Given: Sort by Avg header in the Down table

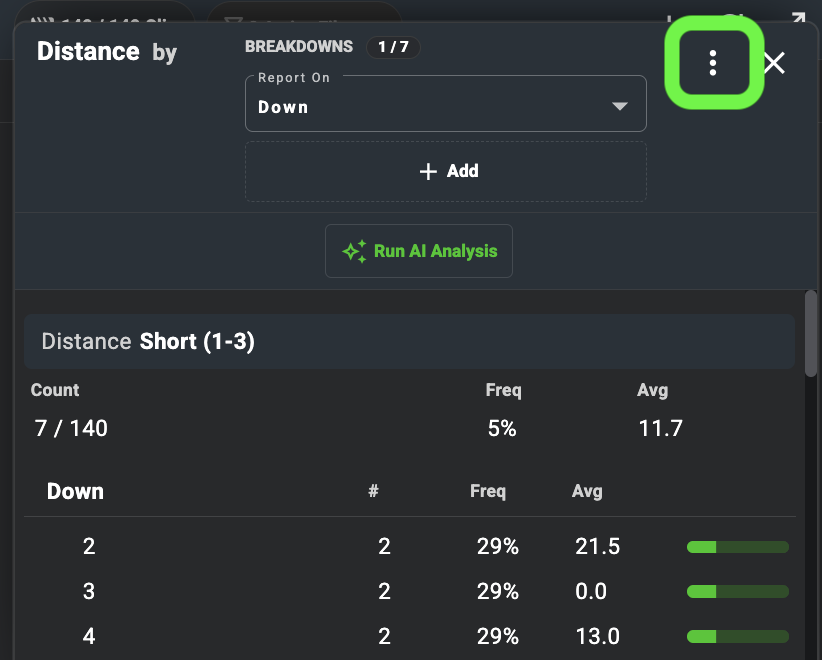Looking at the screenshot, I should point(587,491).
